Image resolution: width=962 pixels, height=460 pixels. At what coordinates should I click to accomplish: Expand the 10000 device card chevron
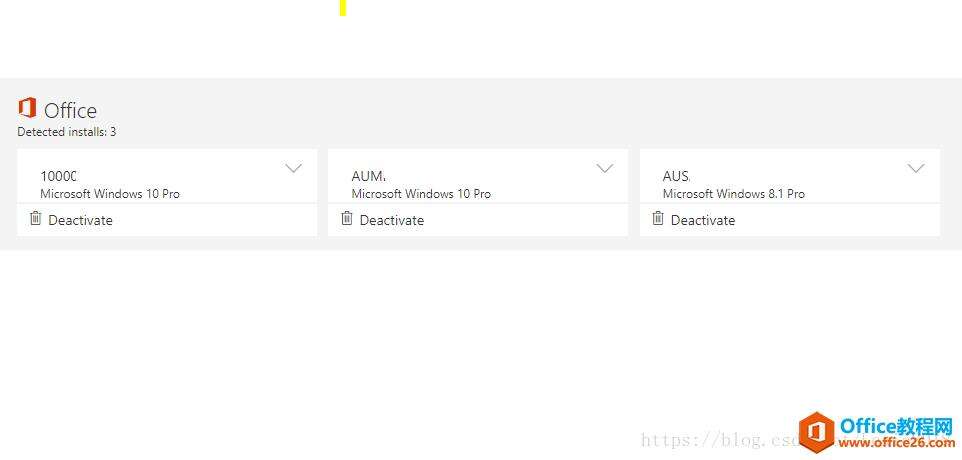pos(294,169)
